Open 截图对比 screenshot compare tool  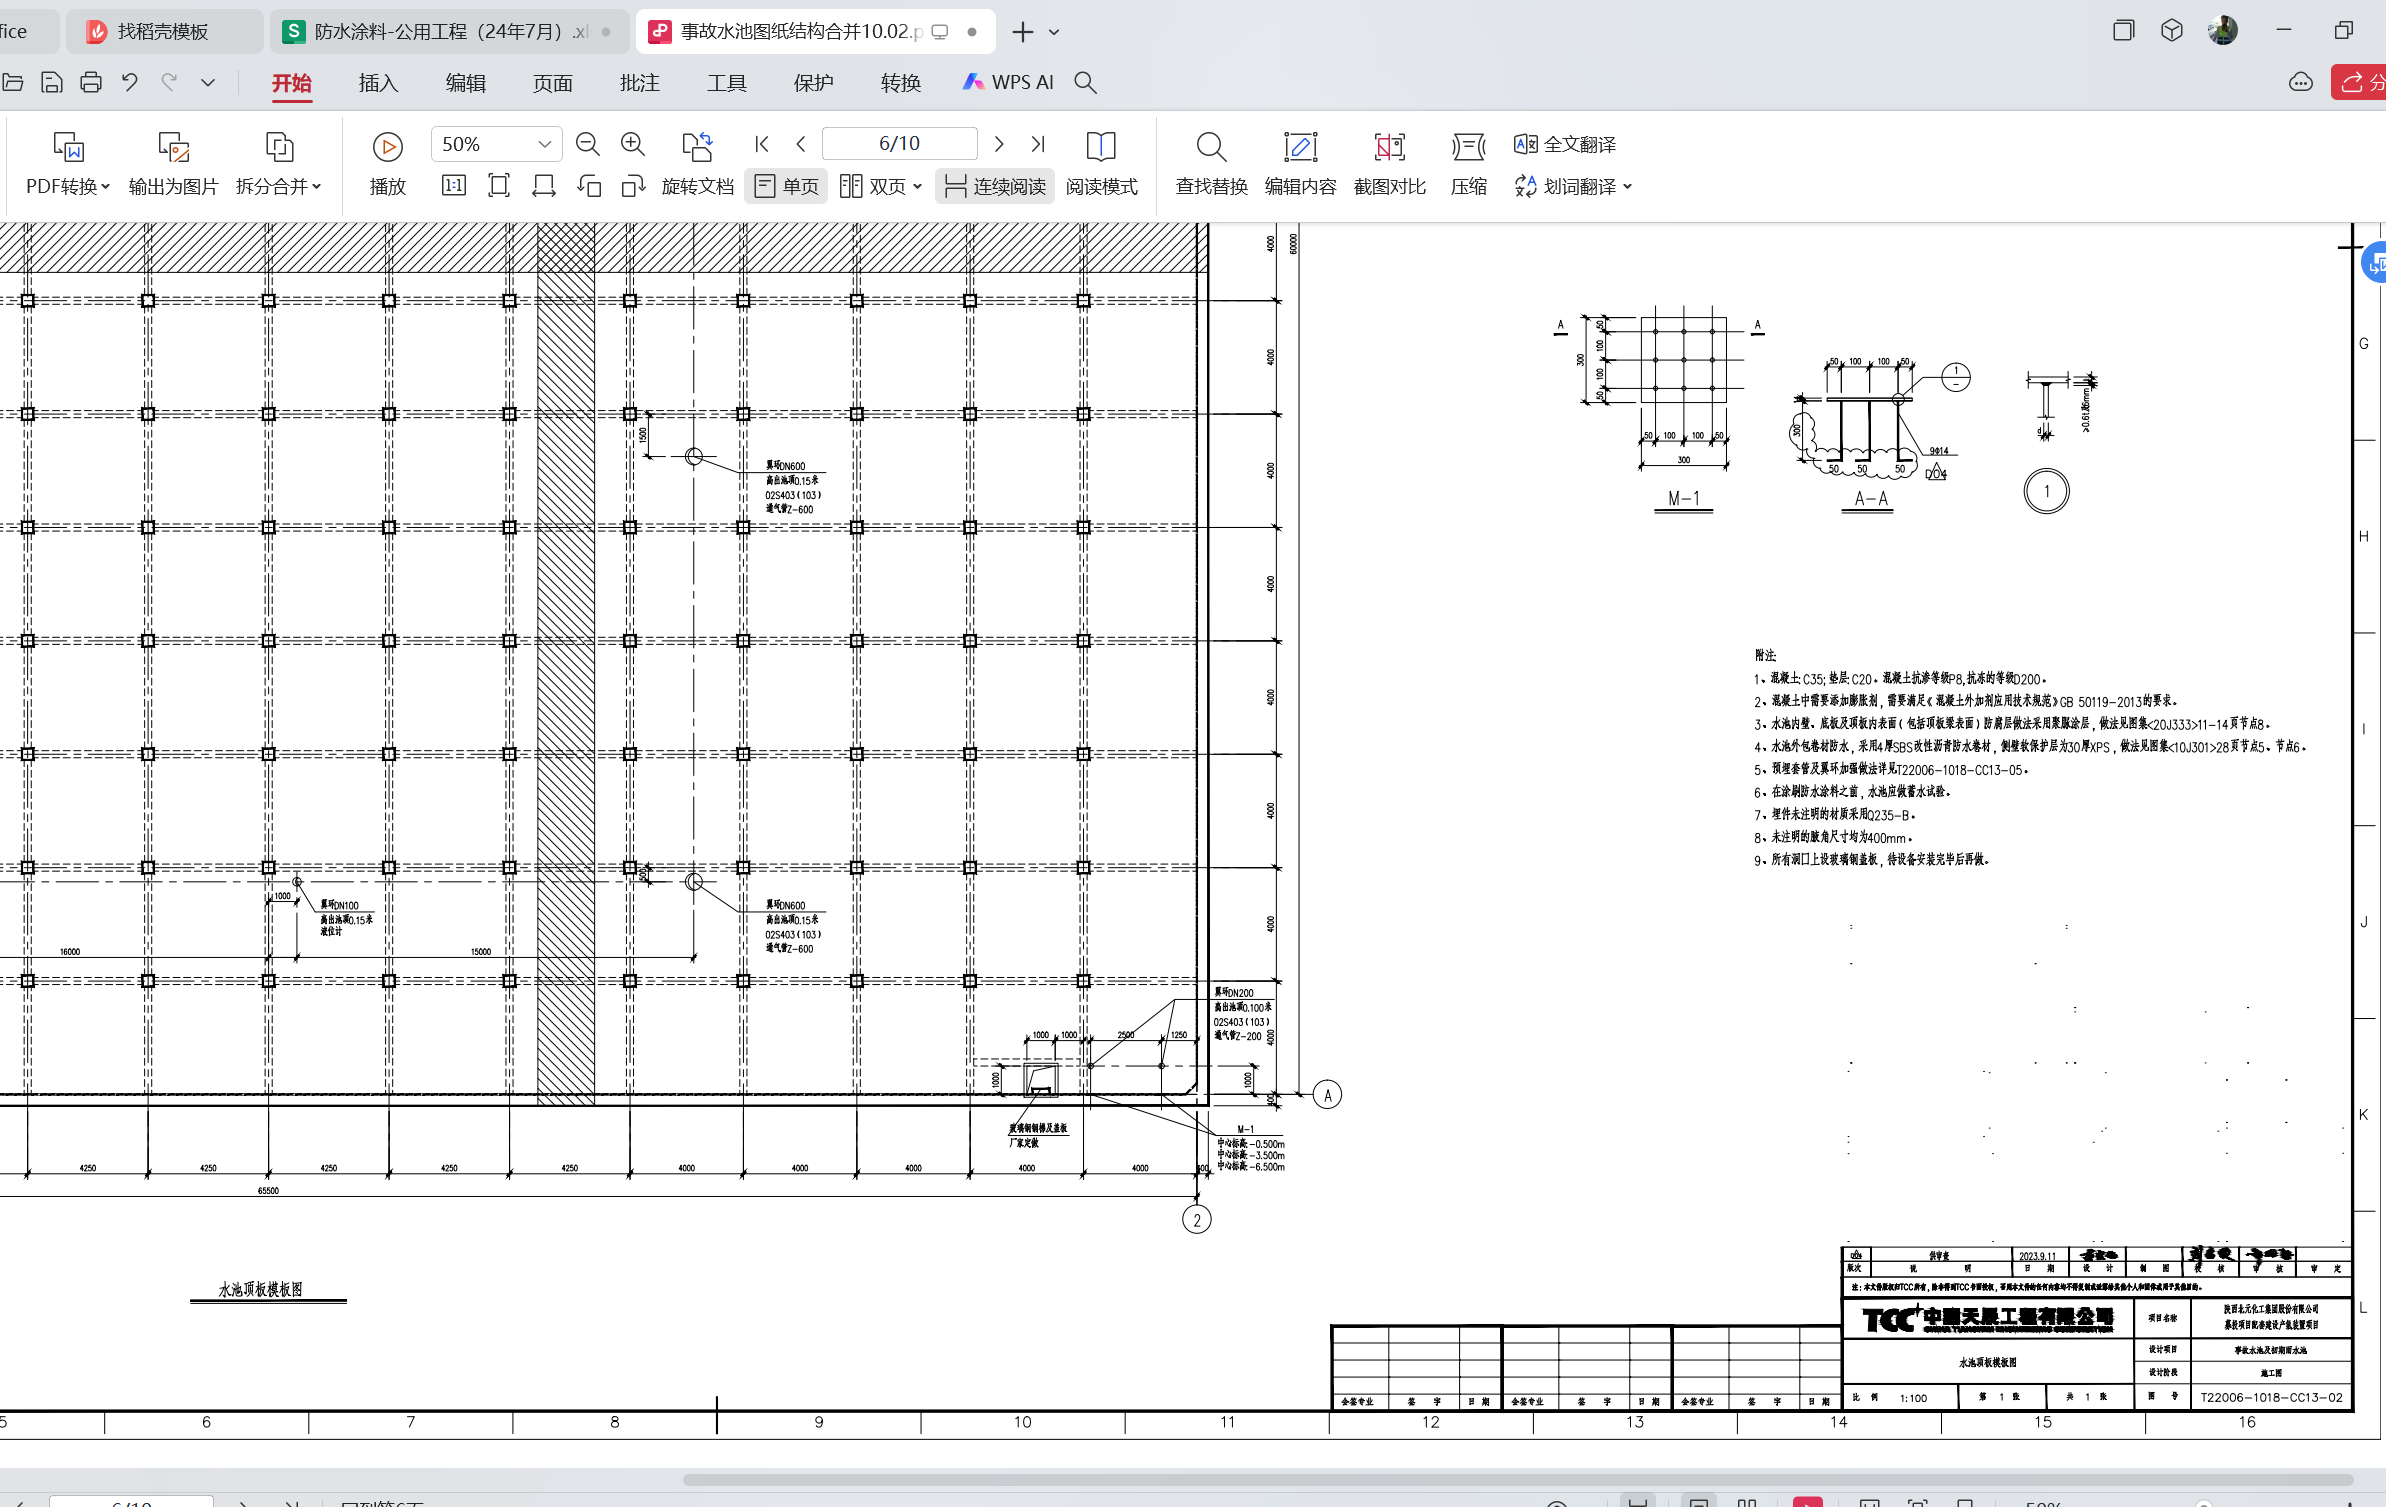pyautogui.click(x=1389, y=164)
